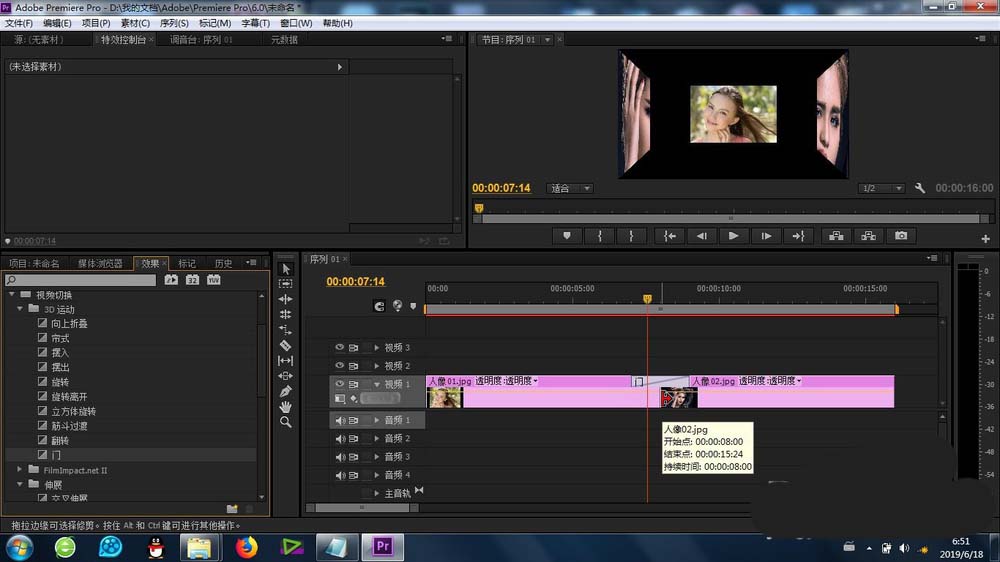The height and width of the screenshot is (562, 1000).
Task: Toggle snap in timeline
Action: coord(379,306)
